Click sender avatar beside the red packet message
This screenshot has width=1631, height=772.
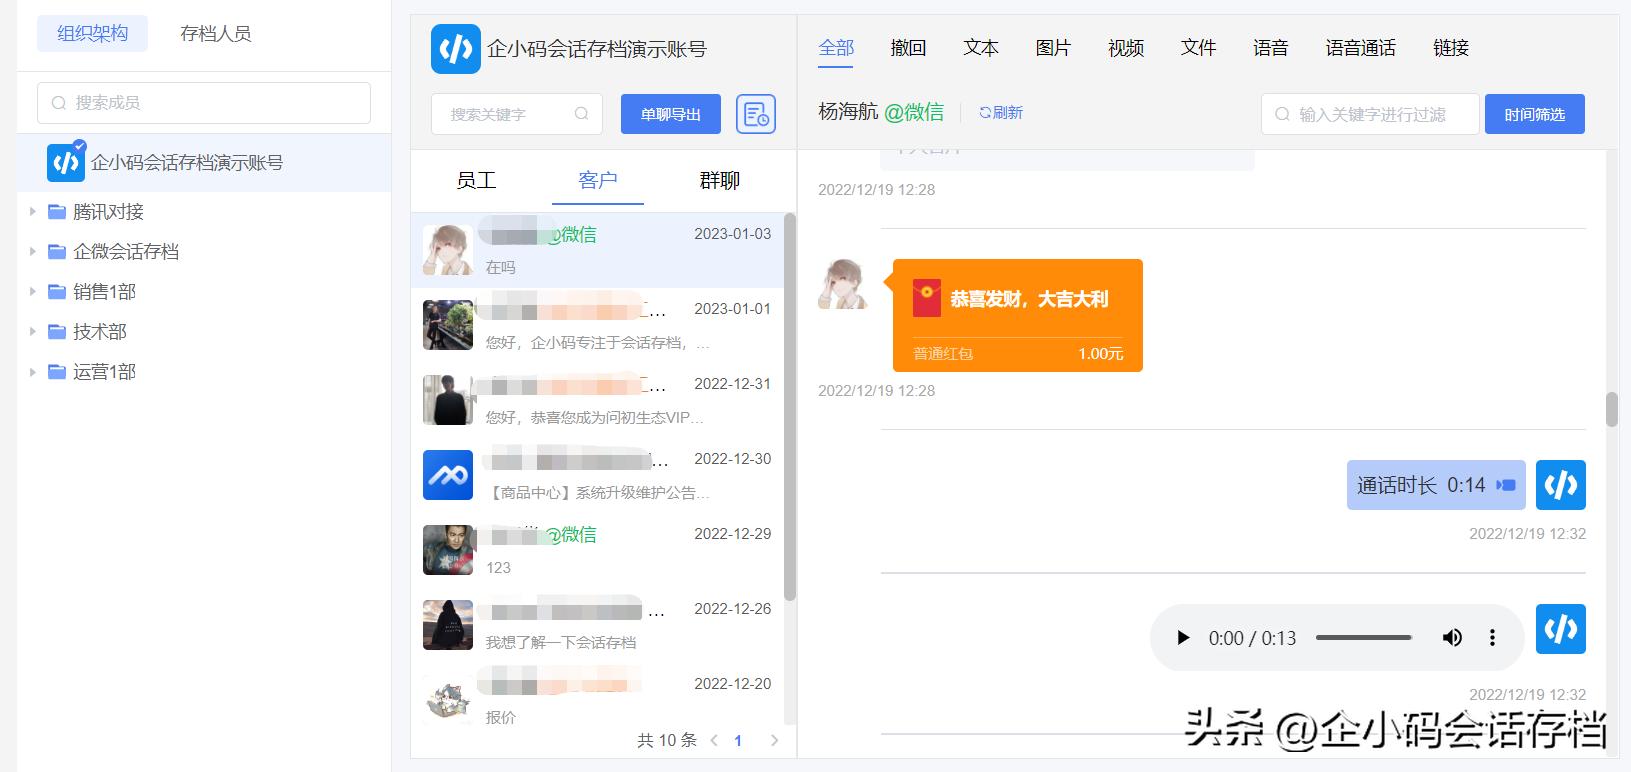click(x=844, y=284)
